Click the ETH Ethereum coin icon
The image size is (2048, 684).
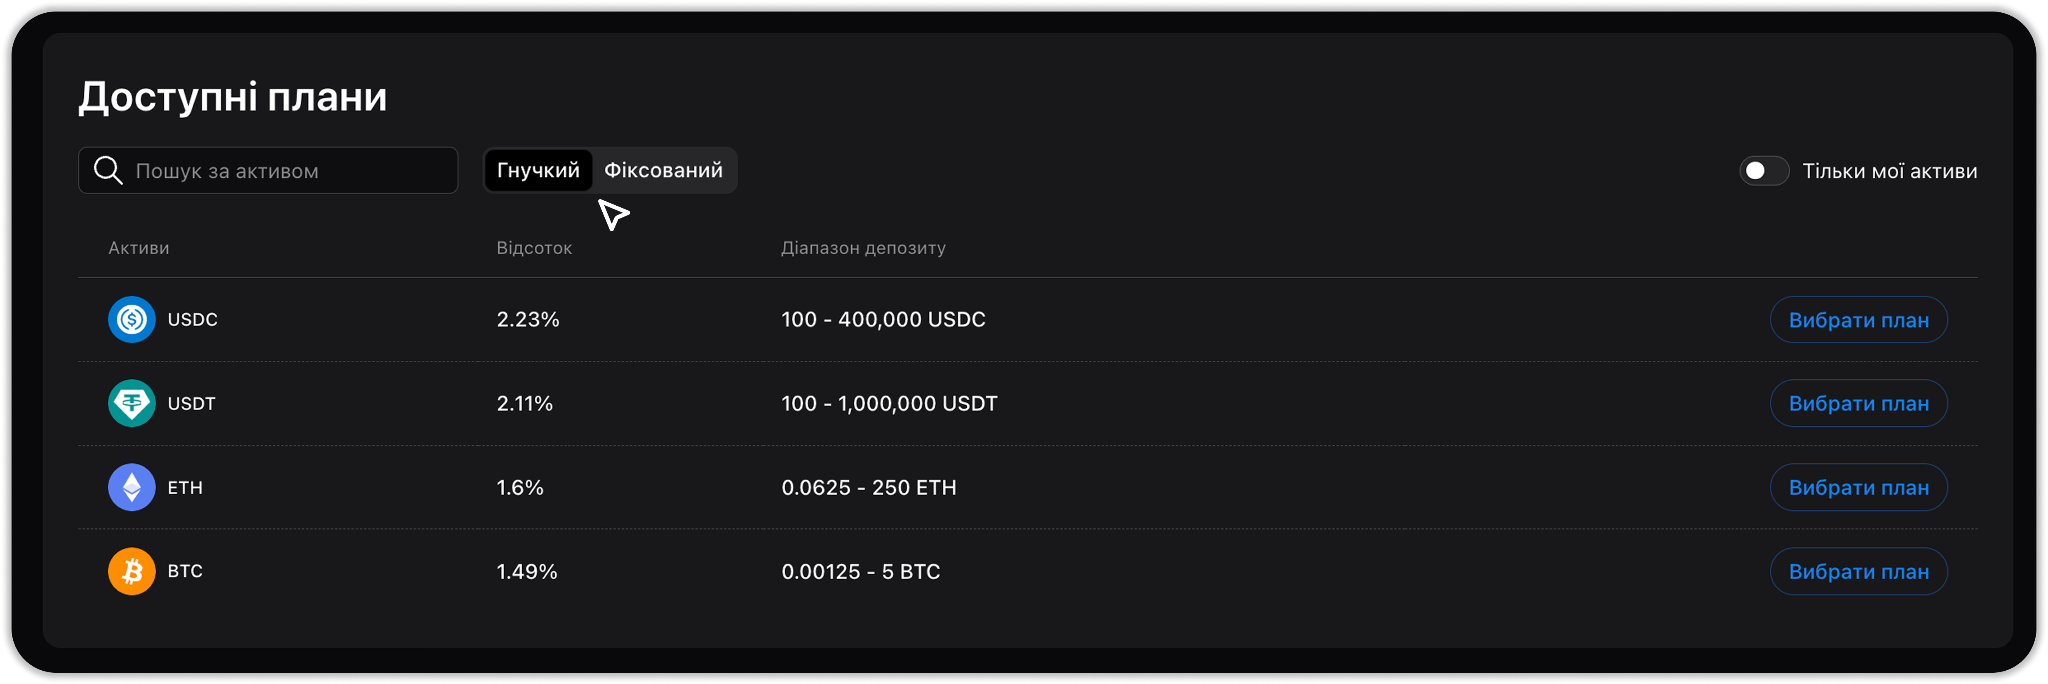(131, 488)
